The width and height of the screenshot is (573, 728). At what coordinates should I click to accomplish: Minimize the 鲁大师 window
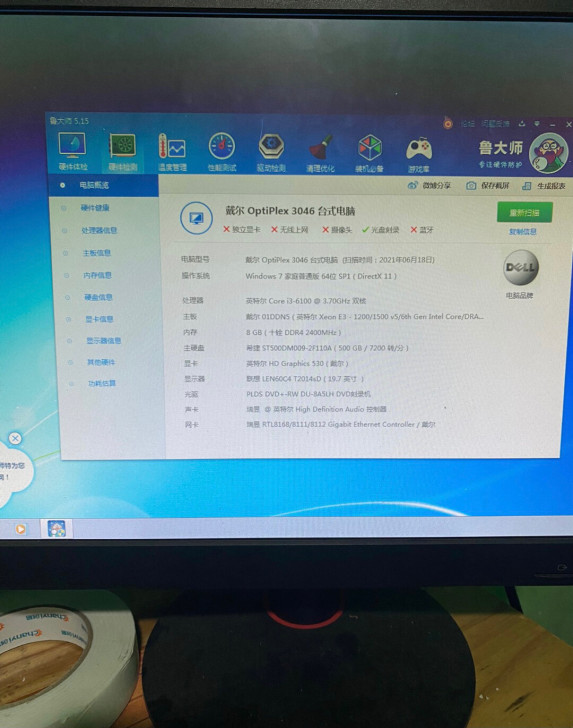[553, 124]
